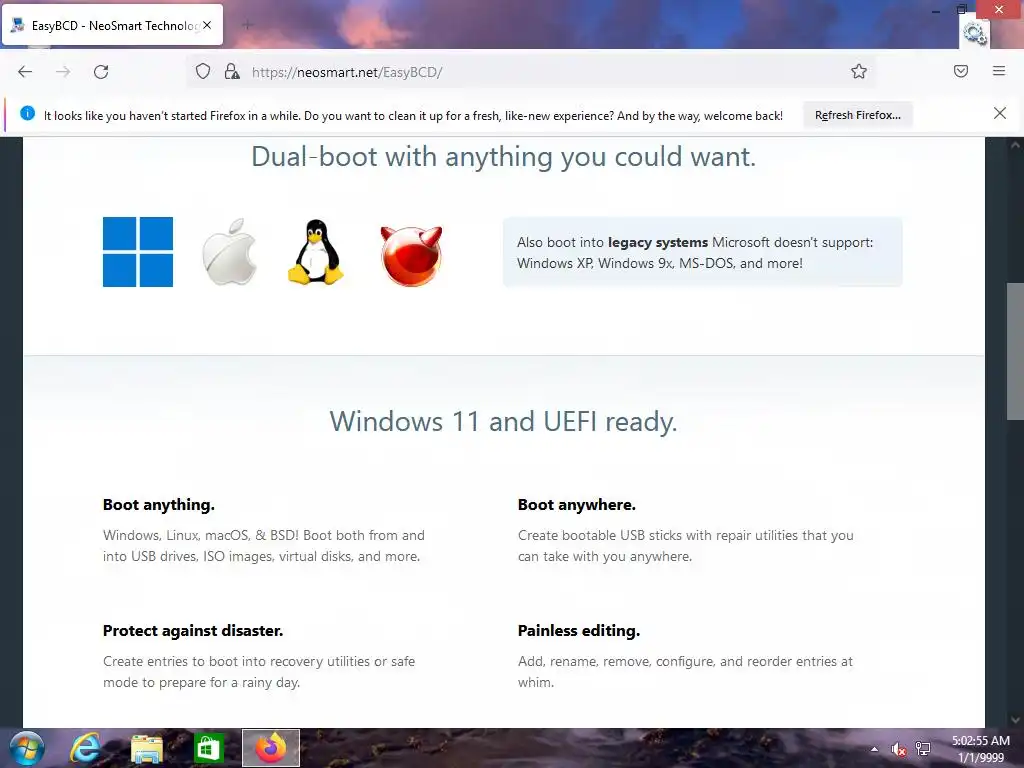This screenshot has height=768, width=1024.
Task: Click the scrollbar up arrow
Action: pyautogui.click(x=1015, y=145)
